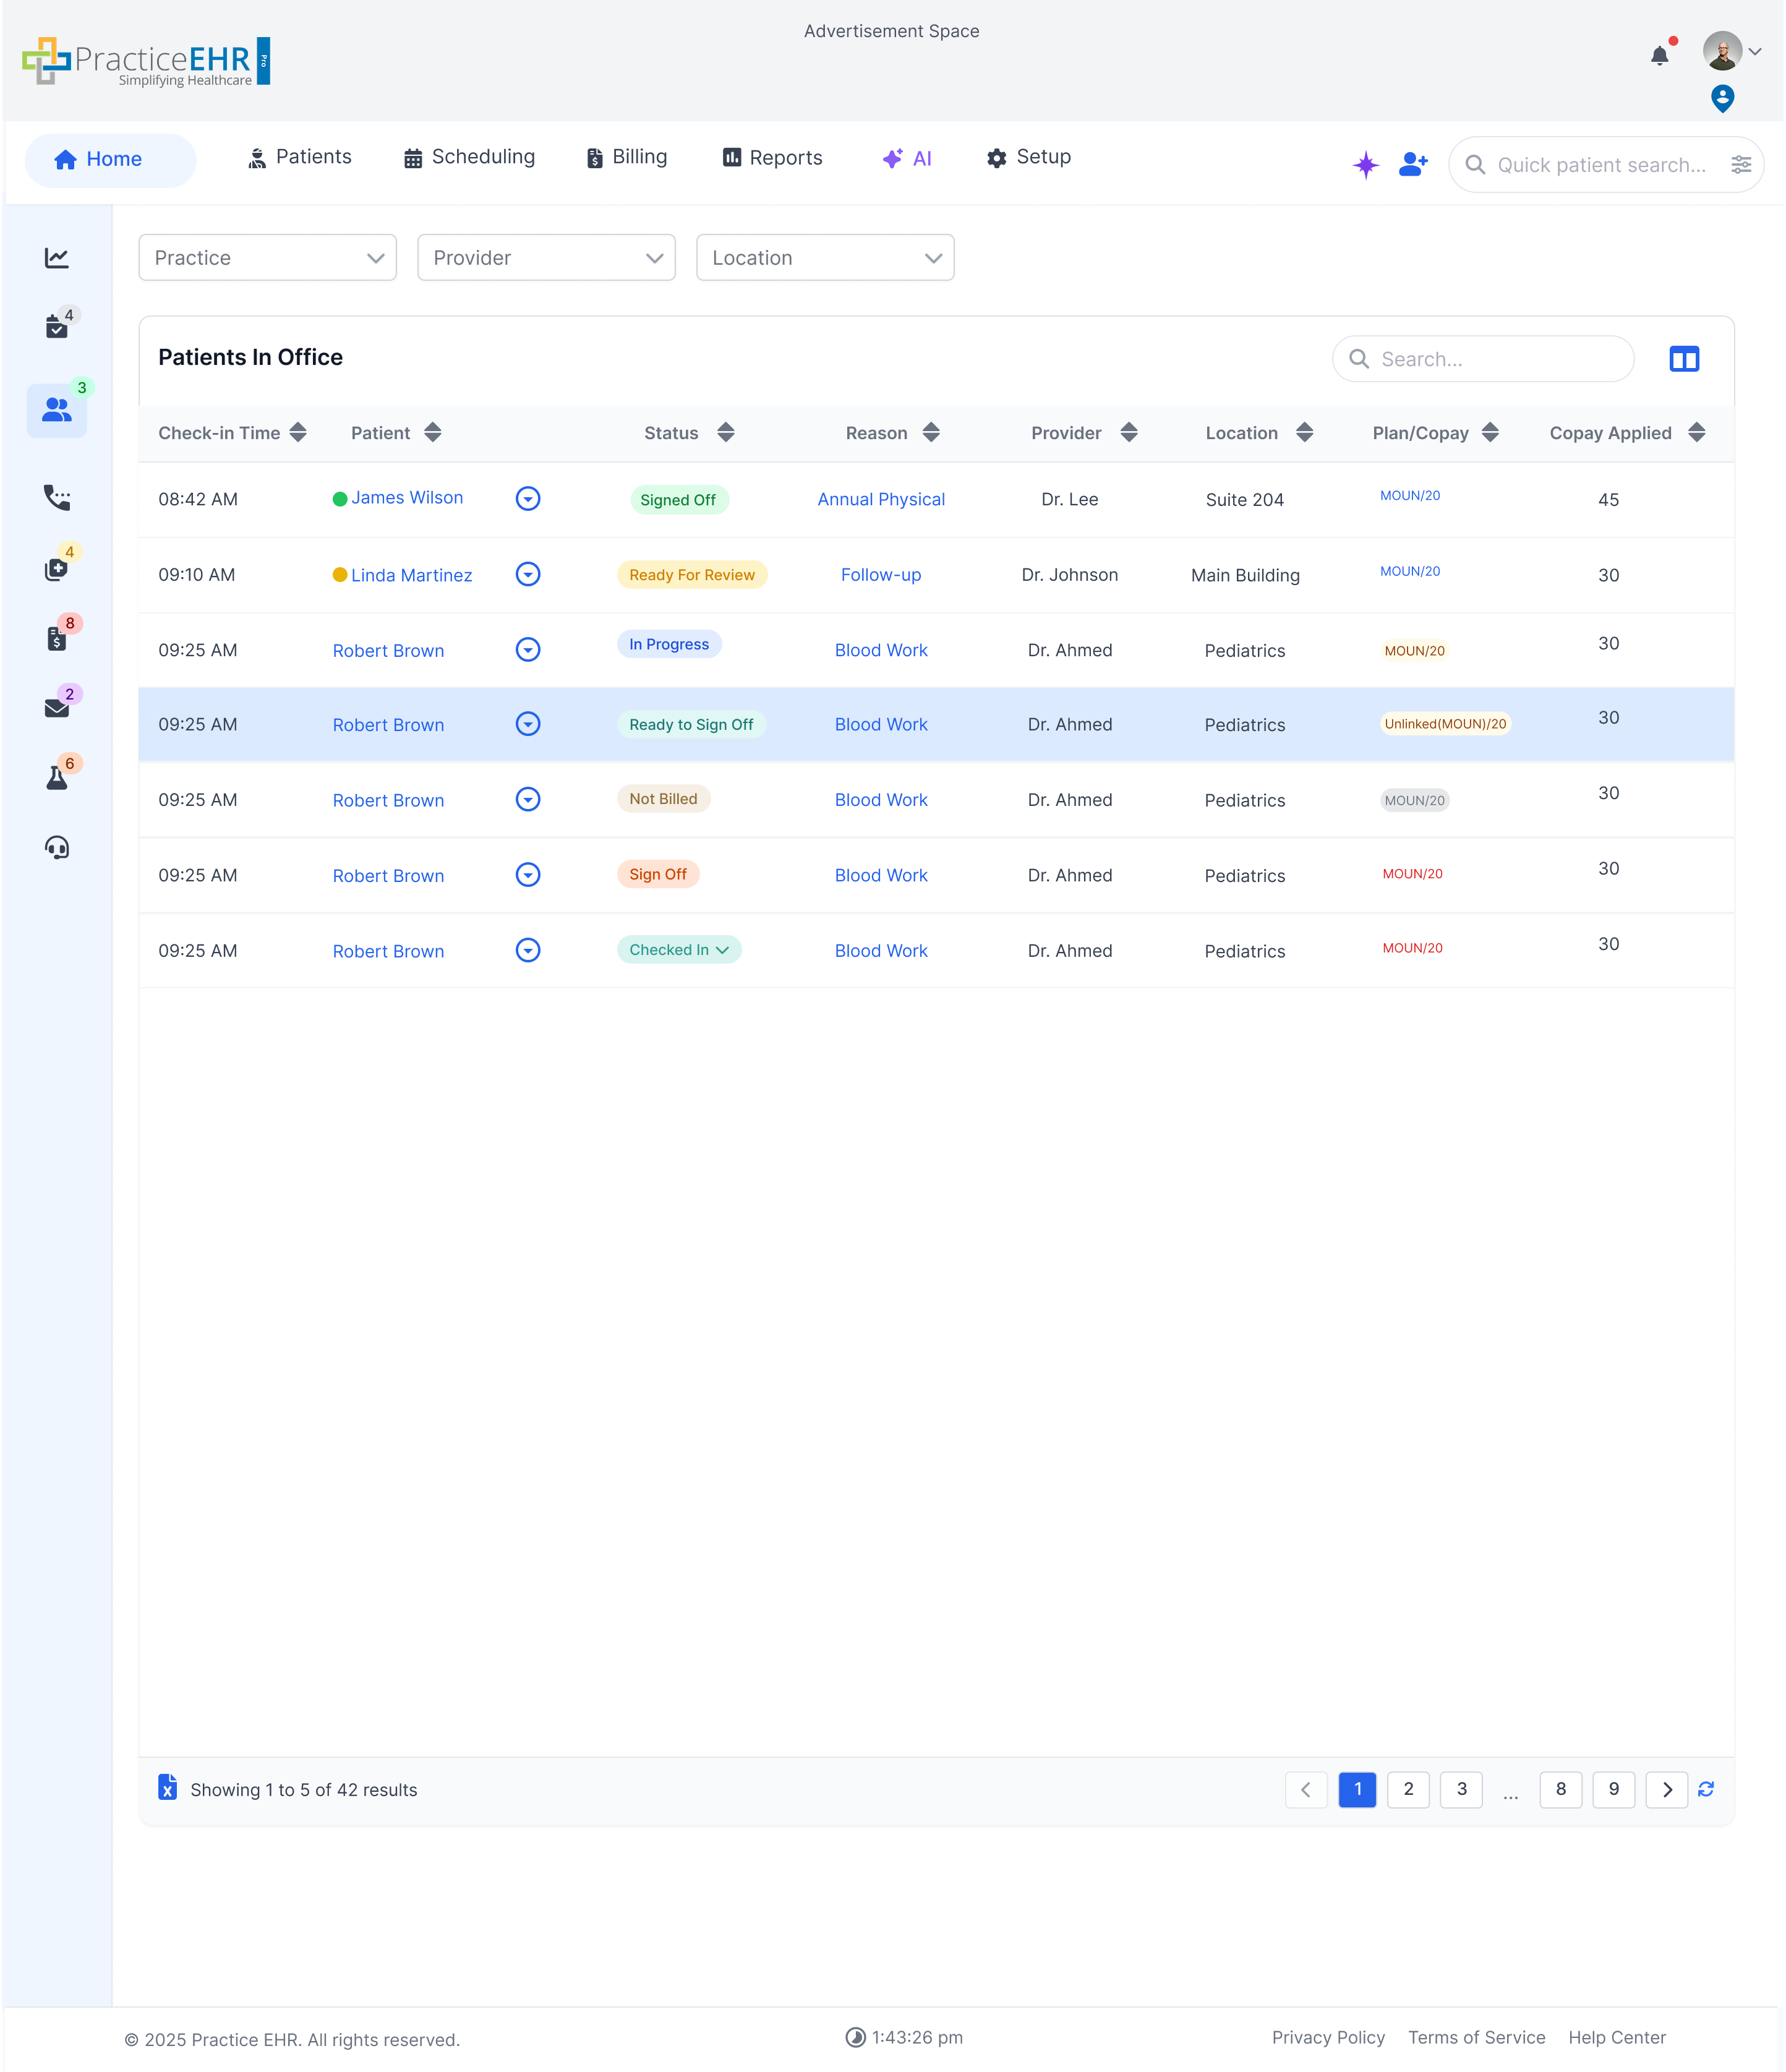Viewport: 1786px width, 2072px height.
Task: Open James Wilson's patient record
Action: (407, 497)
